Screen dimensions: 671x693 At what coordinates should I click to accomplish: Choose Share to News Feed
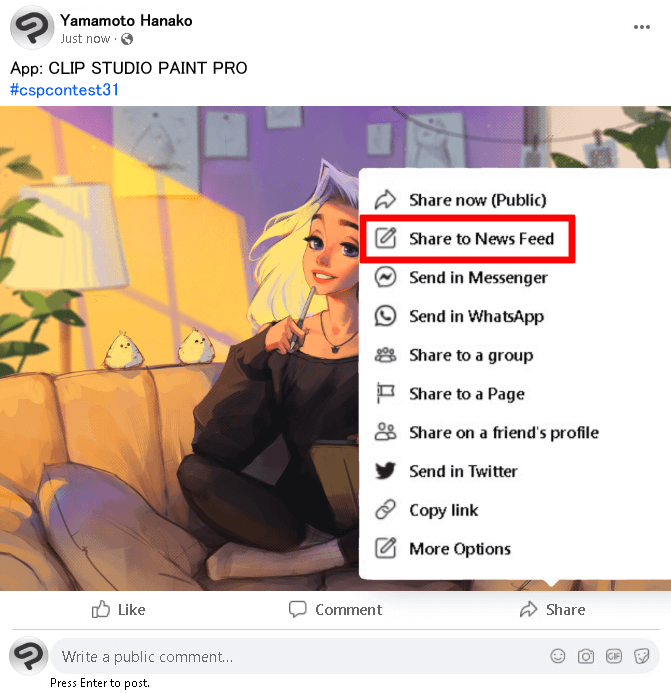468,239
